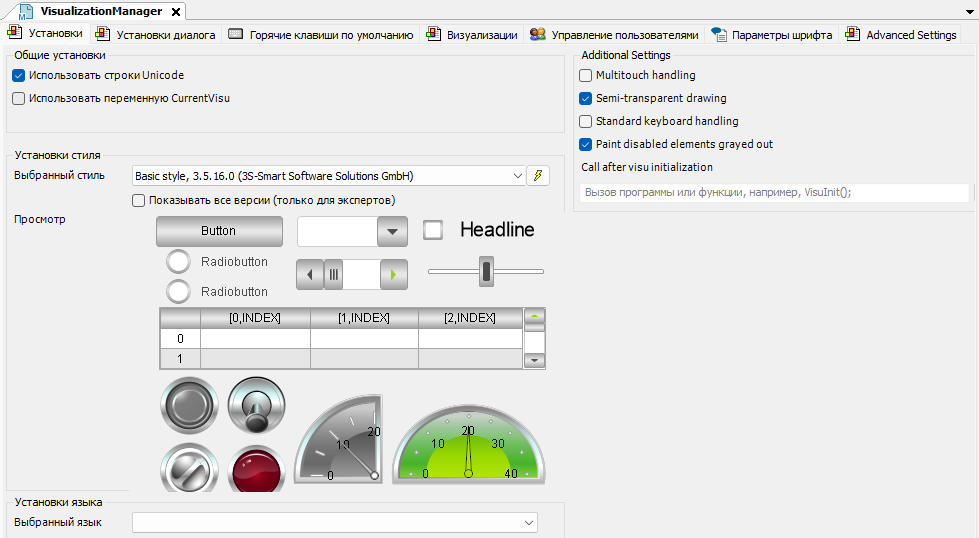This screenshot has width=979, height=538.
Task: Click the preview scrollbar left arrow
Action: pos(309,274)
